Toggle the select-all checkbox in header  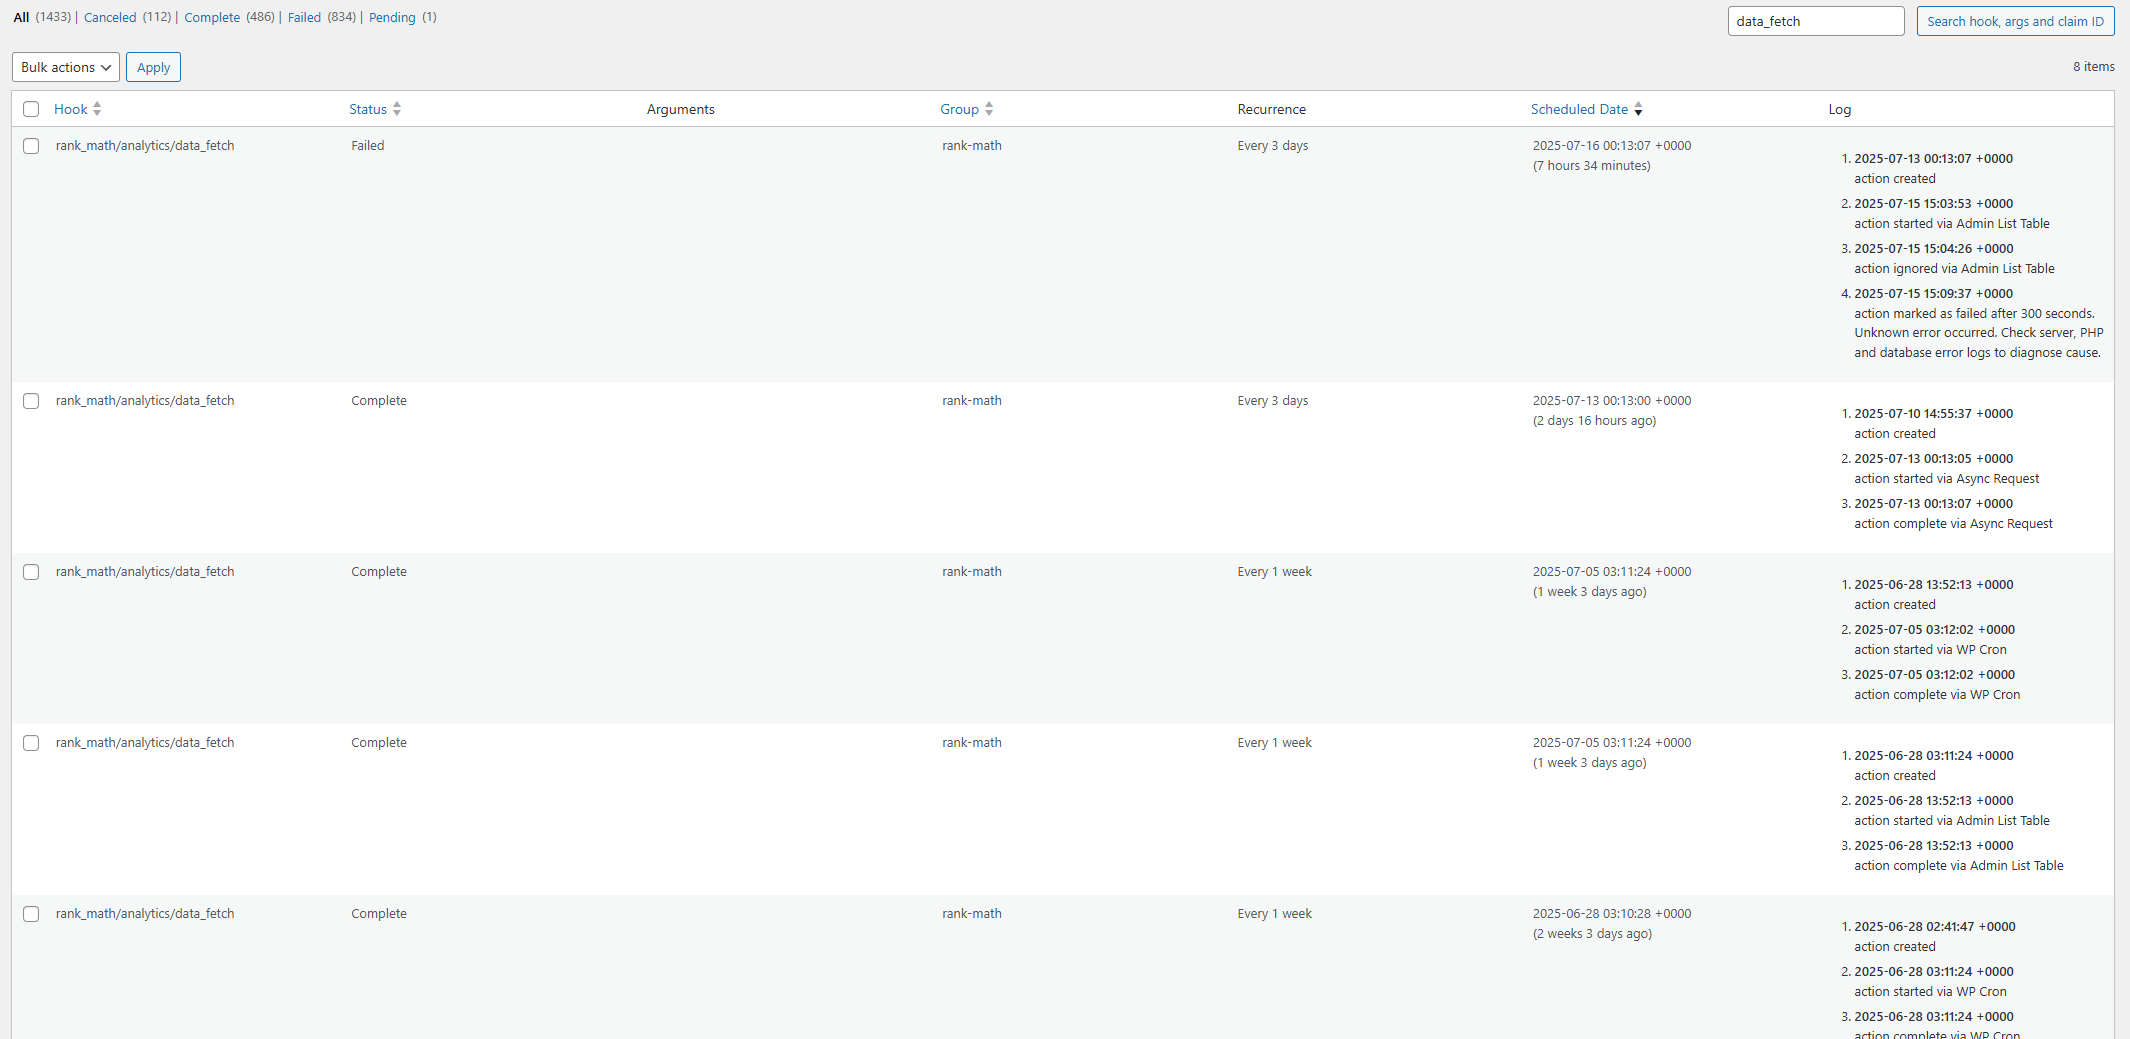tap(31, 109)
